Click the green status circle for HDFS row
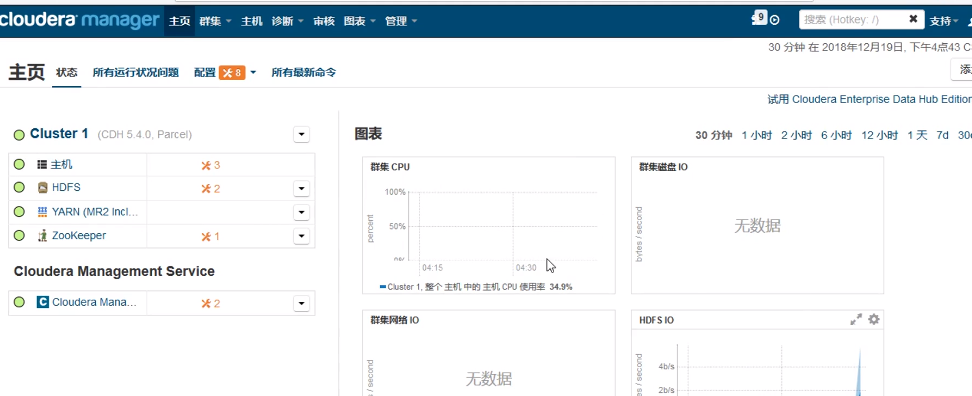The image size is (972, 396). tap(19, 187)
